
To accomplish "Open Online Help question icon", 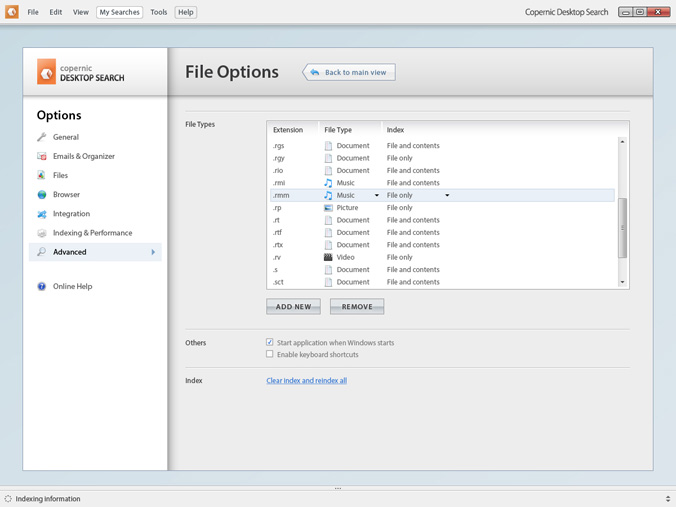I will [x=42, y=287].
